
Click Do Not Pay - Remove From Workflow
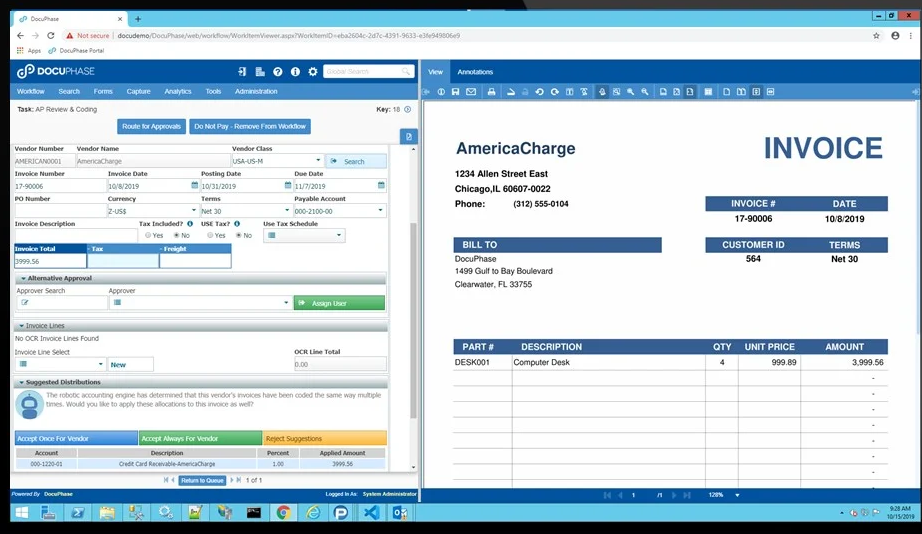[x=250, y=126]
